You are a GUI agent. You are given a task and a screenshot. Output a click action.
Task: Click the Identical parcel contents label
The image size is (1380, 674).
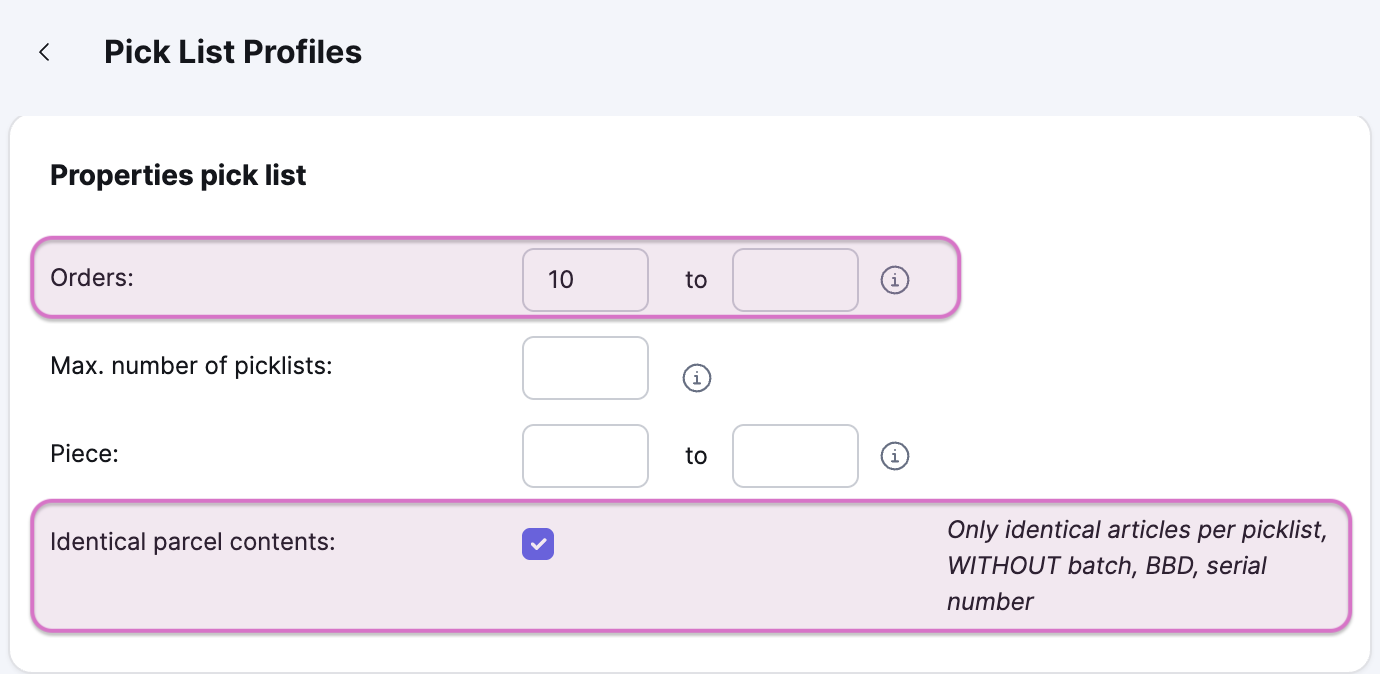click(193, 542)
